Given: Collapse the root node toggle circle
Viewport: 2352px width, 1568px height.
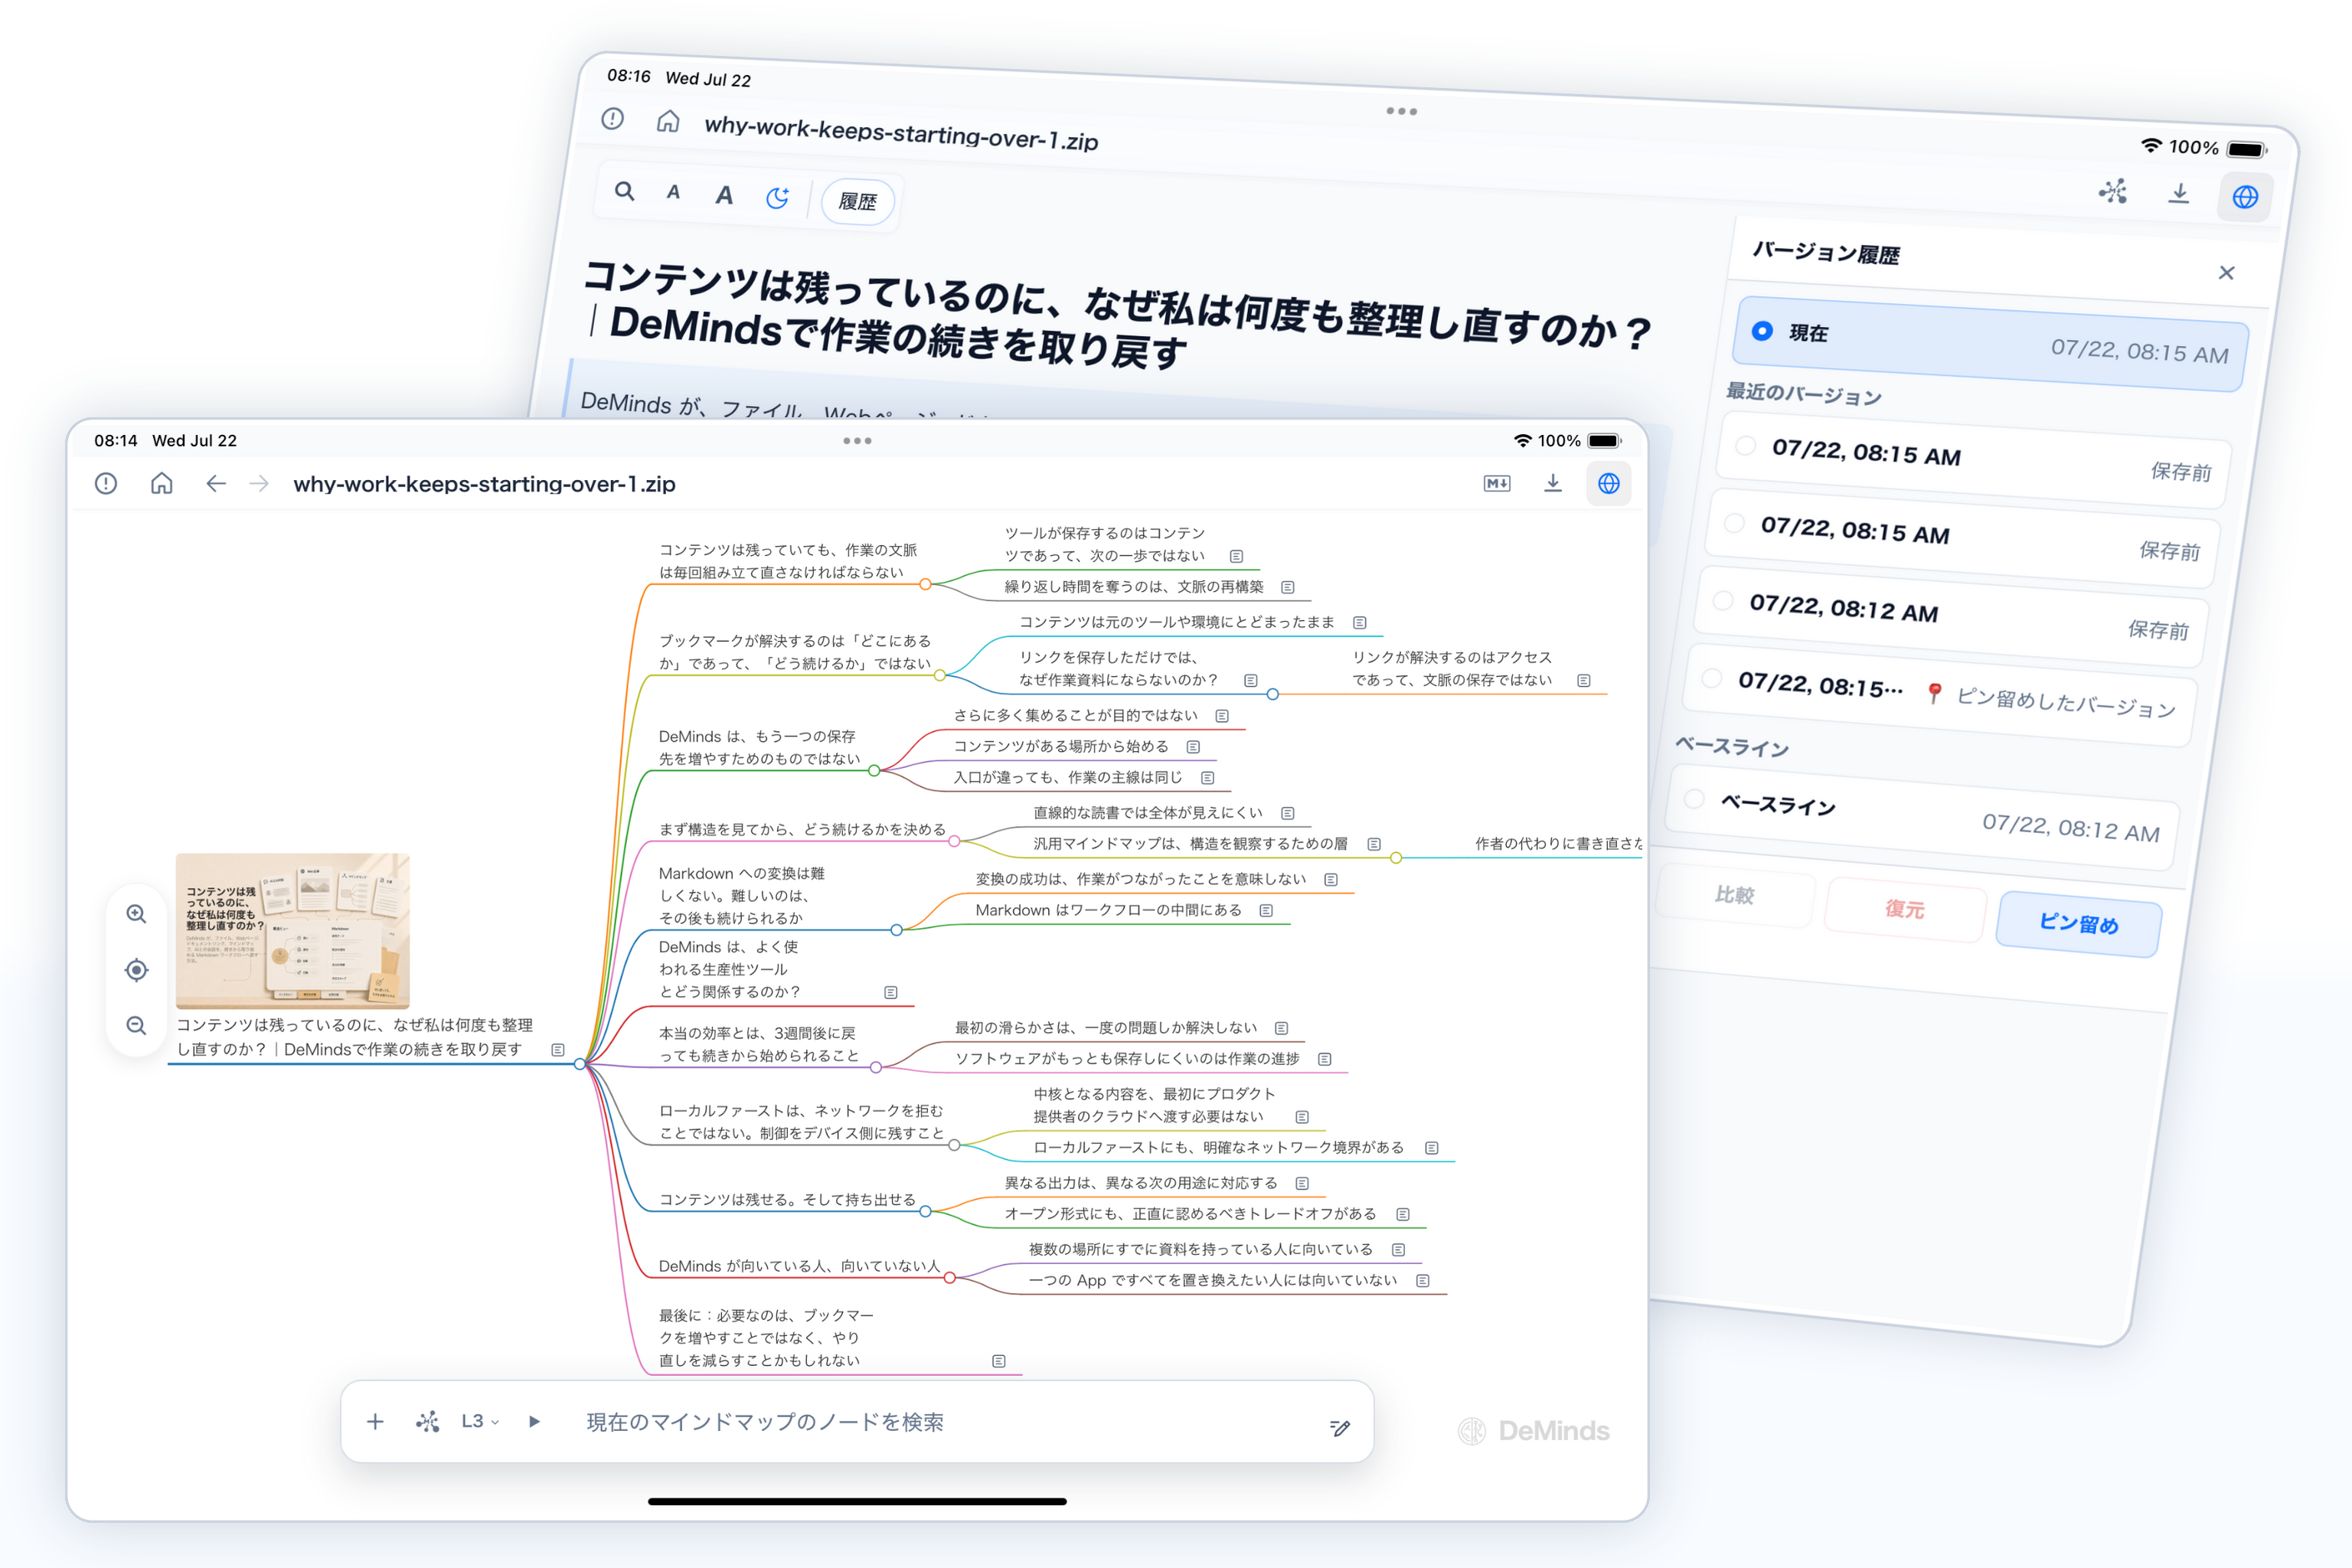Looking at the screenshot, I should point(580,1064).
